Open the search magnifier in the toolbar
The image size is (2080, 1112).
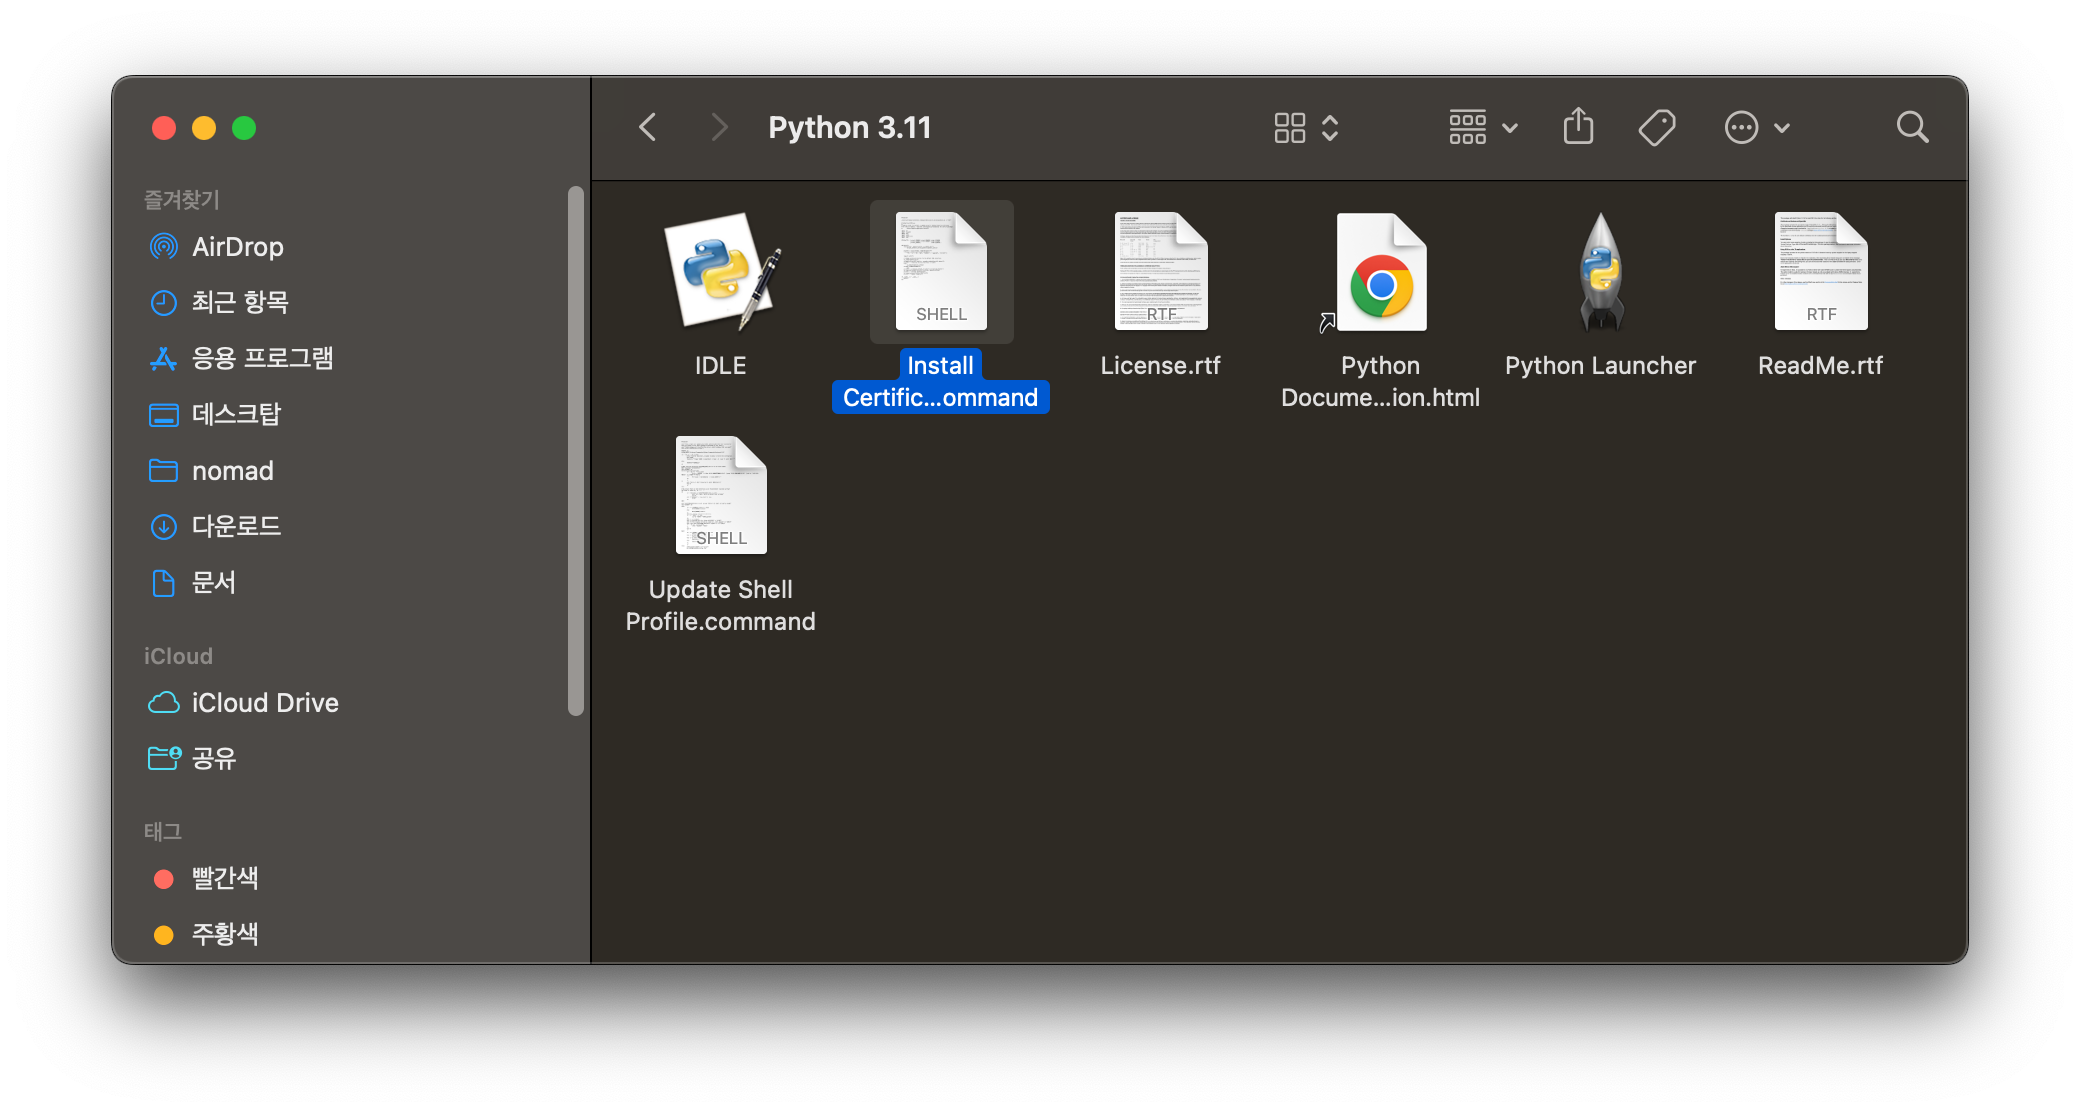1912,127
